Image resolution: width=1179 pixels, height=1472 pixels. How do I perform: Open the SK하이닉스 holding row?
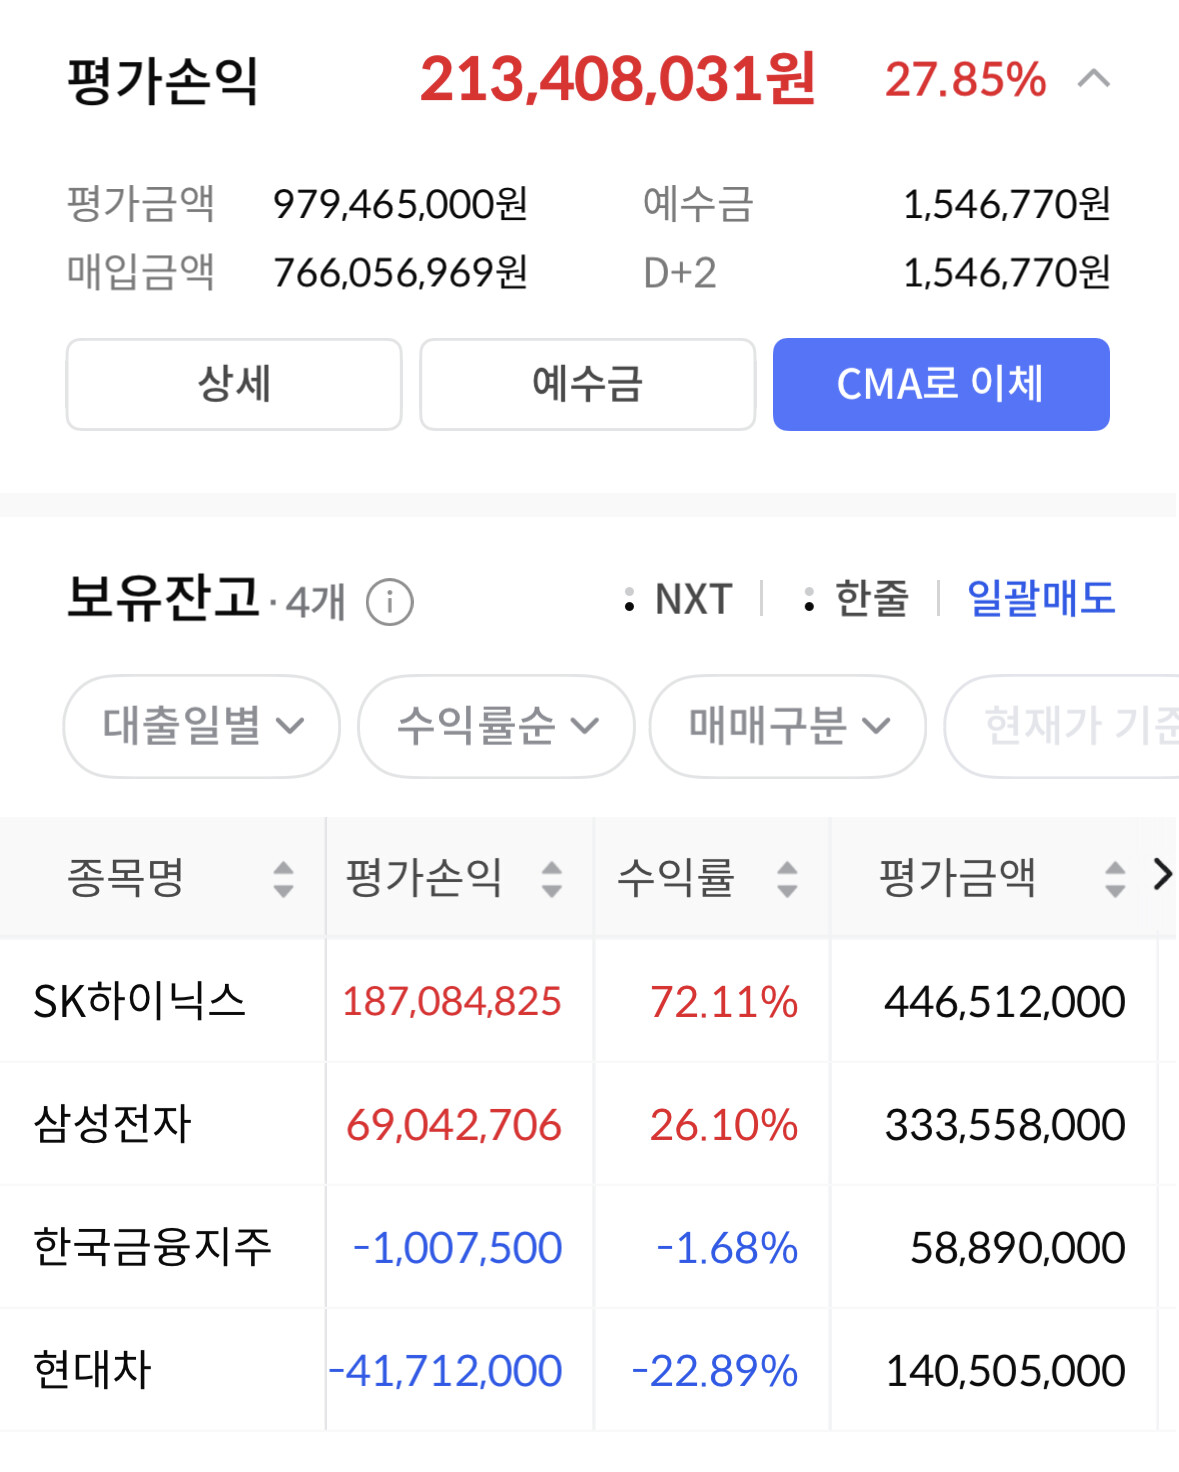pos(589,1001)
